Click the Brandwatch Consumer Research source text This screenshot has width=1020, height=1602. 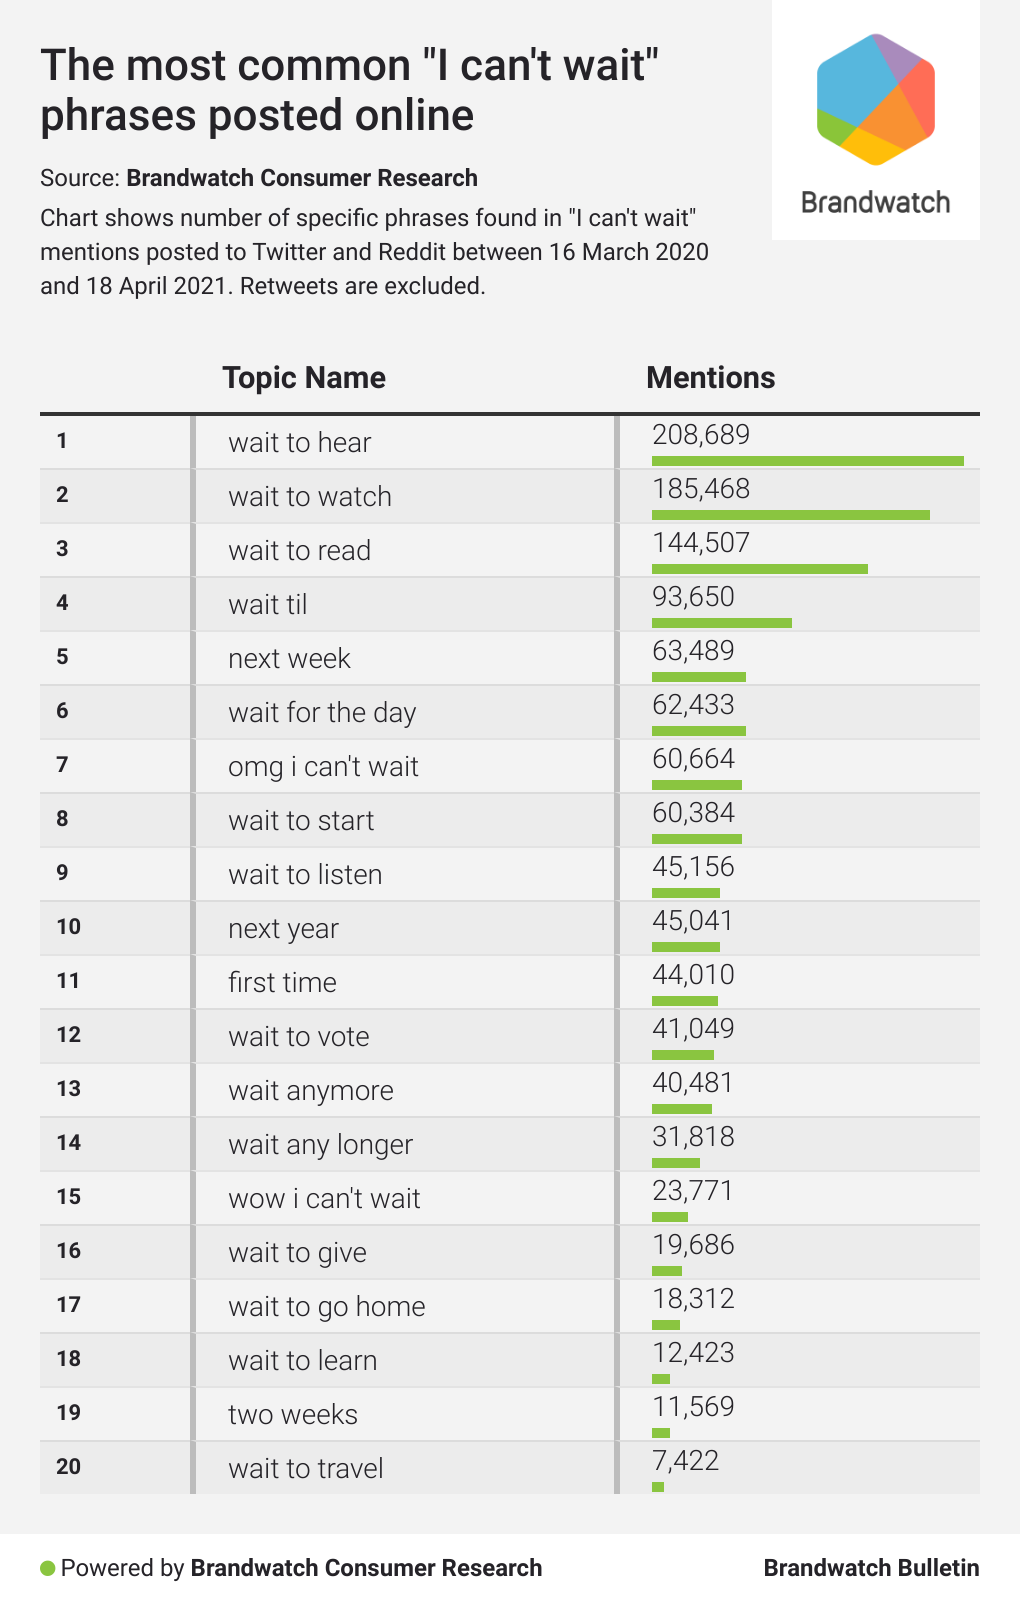(x=301, y=178)
